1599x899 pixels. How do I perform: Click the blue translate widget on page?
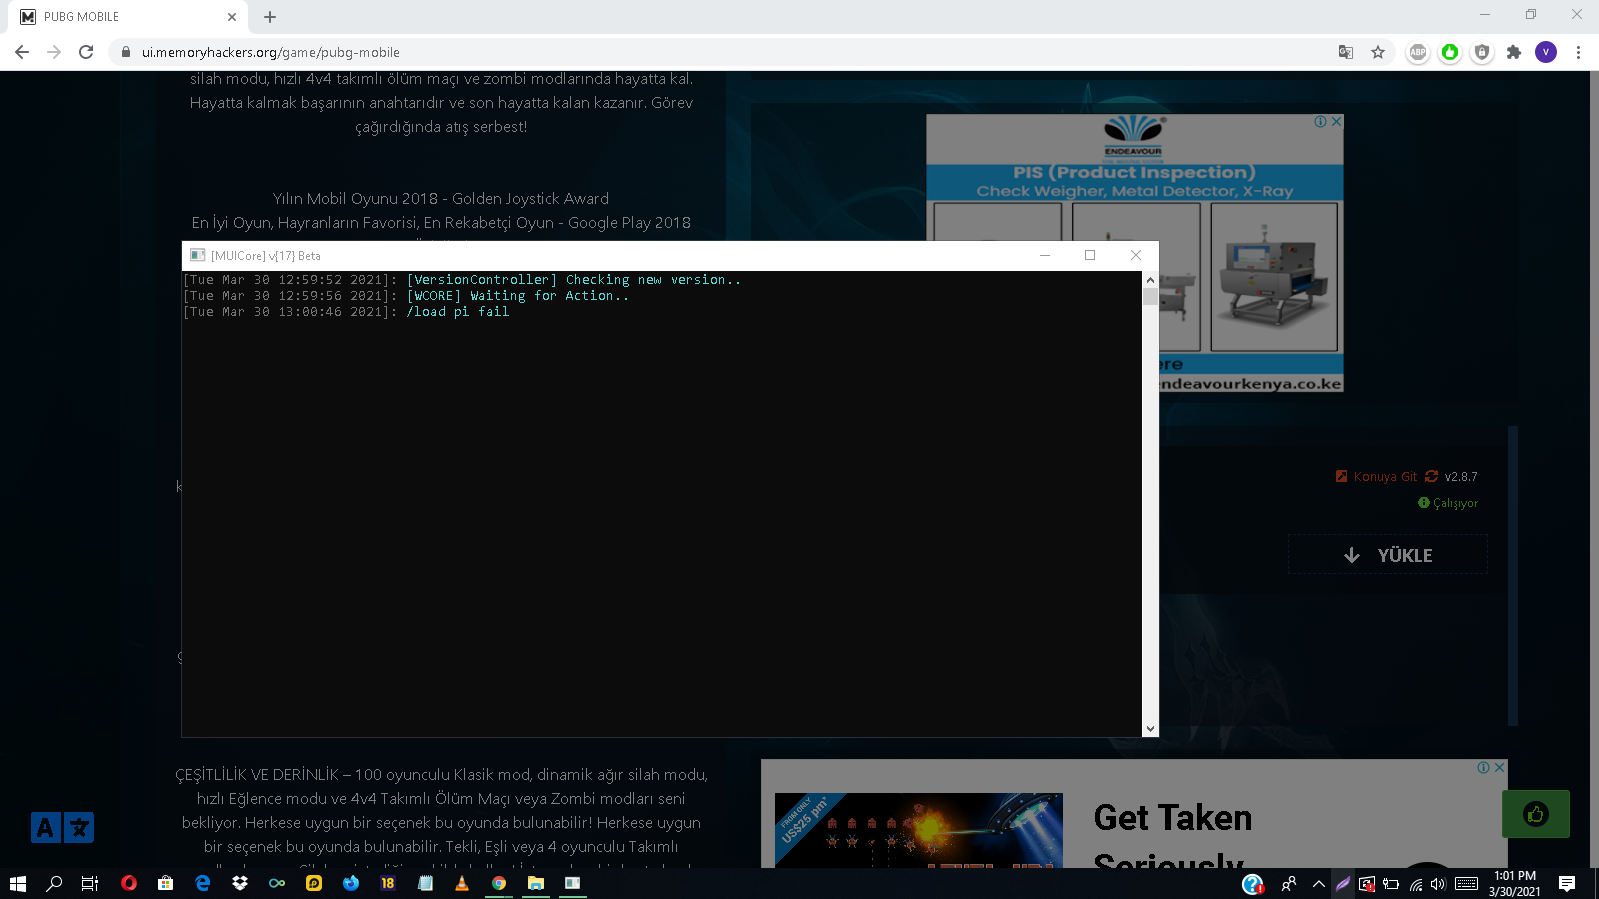[x=62, y=828]
